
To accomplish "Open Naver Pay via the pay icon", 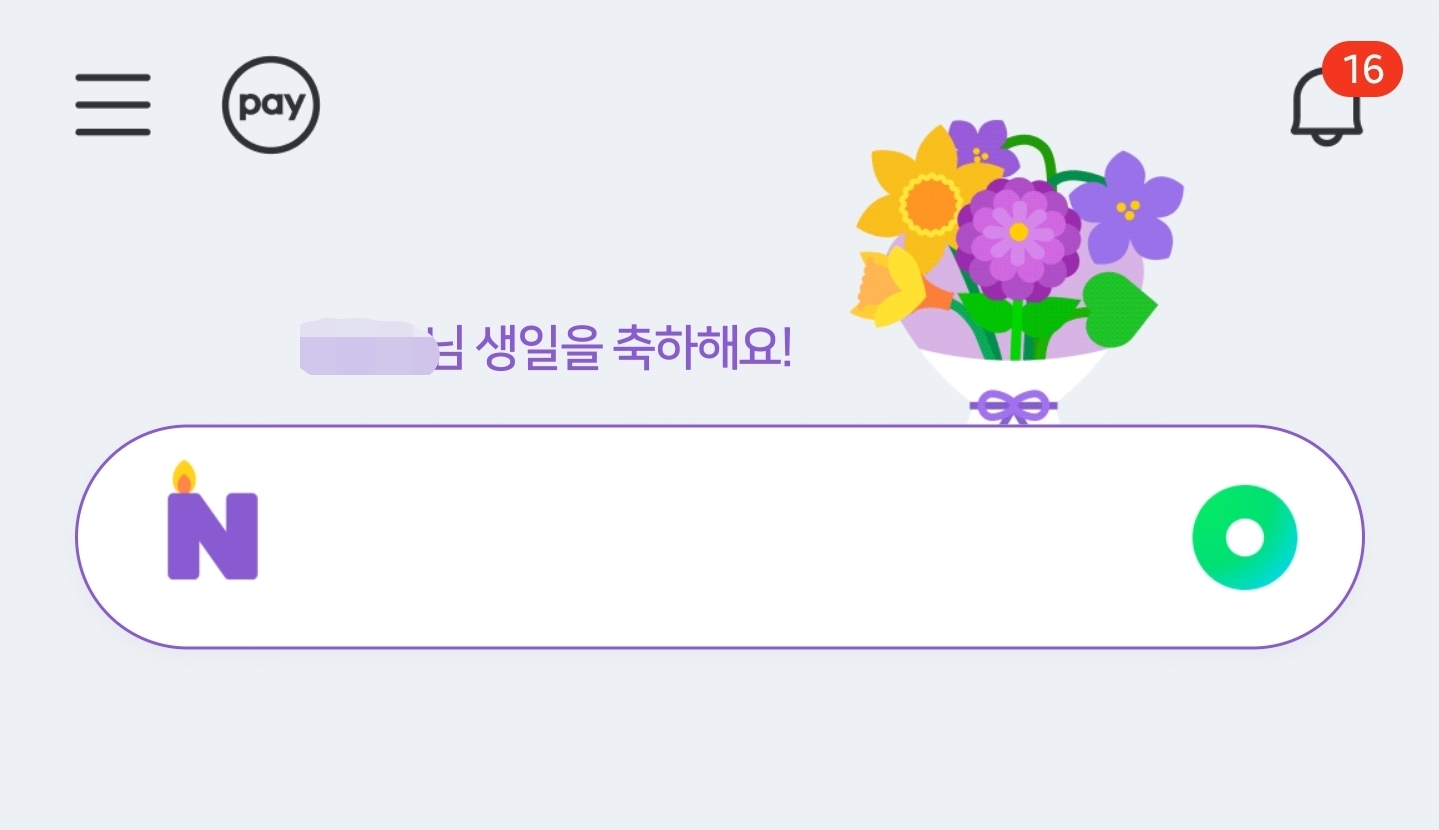I will coord(270,104).
